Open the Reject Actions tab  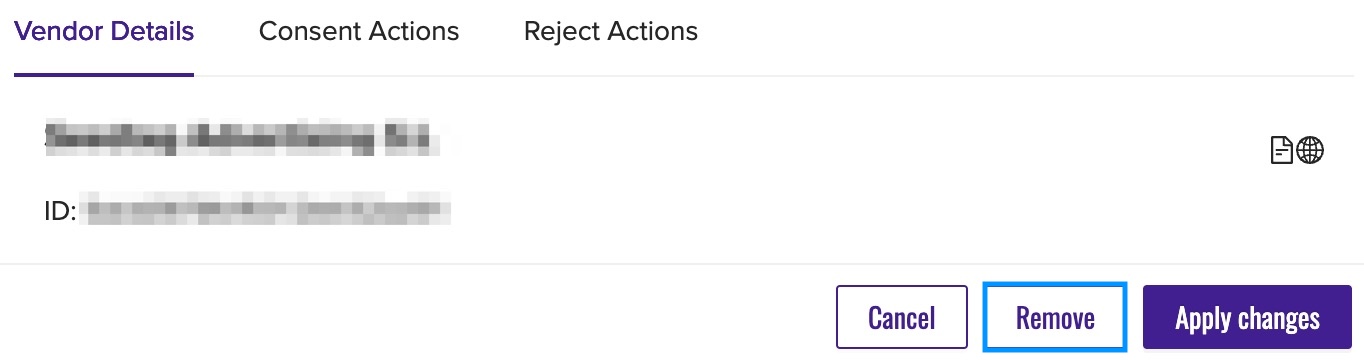611,32
